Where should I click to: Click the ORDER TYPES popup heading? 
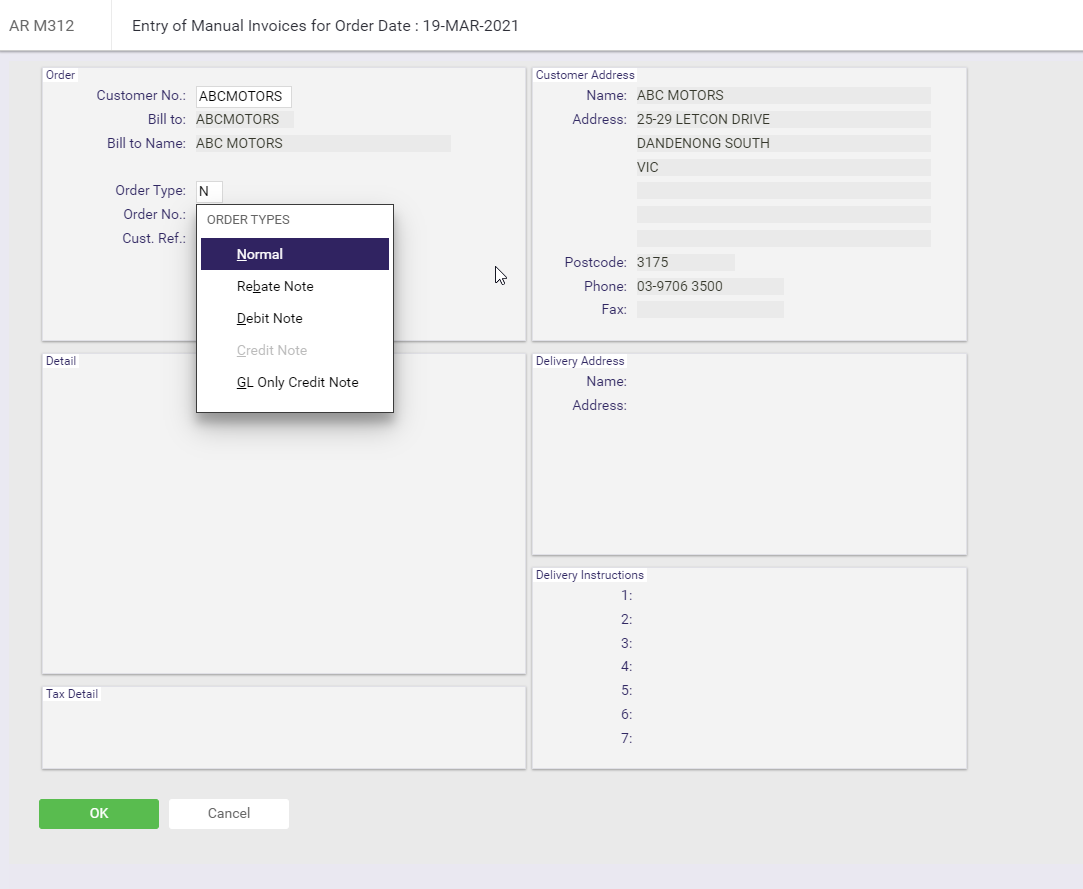[x=248, y=220]
